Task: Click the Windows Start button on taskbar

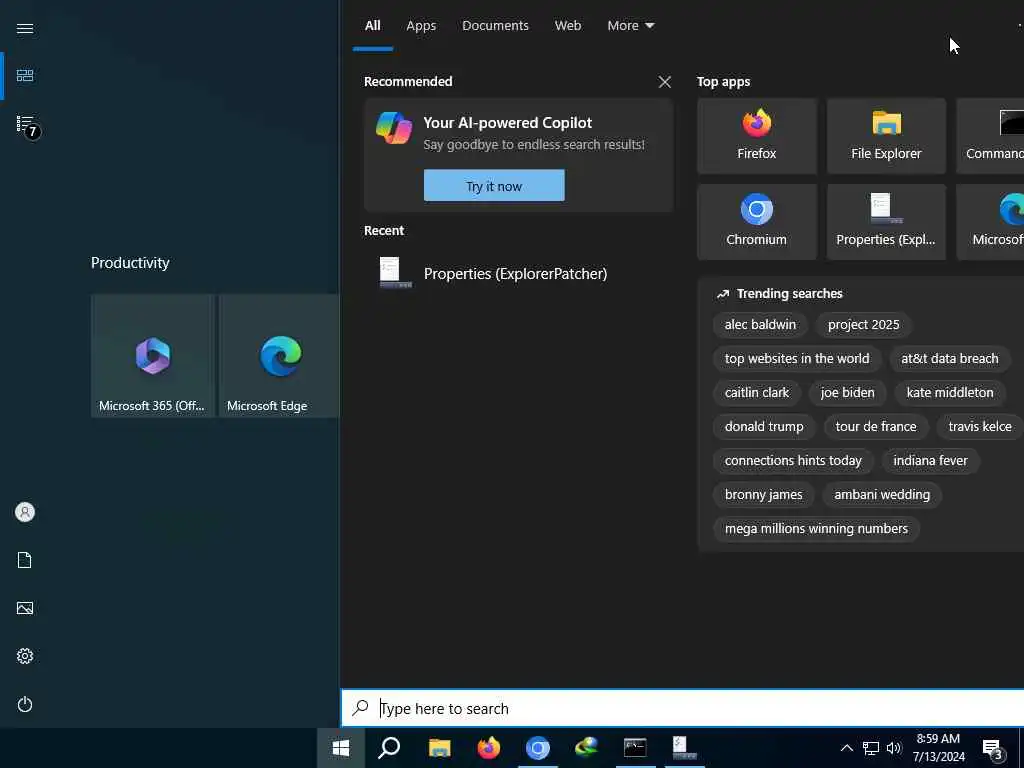Action: 341,748
